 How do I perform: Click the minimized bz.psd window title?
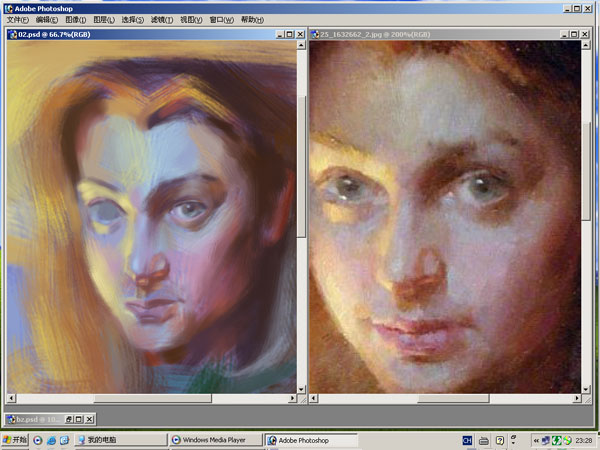38,419
